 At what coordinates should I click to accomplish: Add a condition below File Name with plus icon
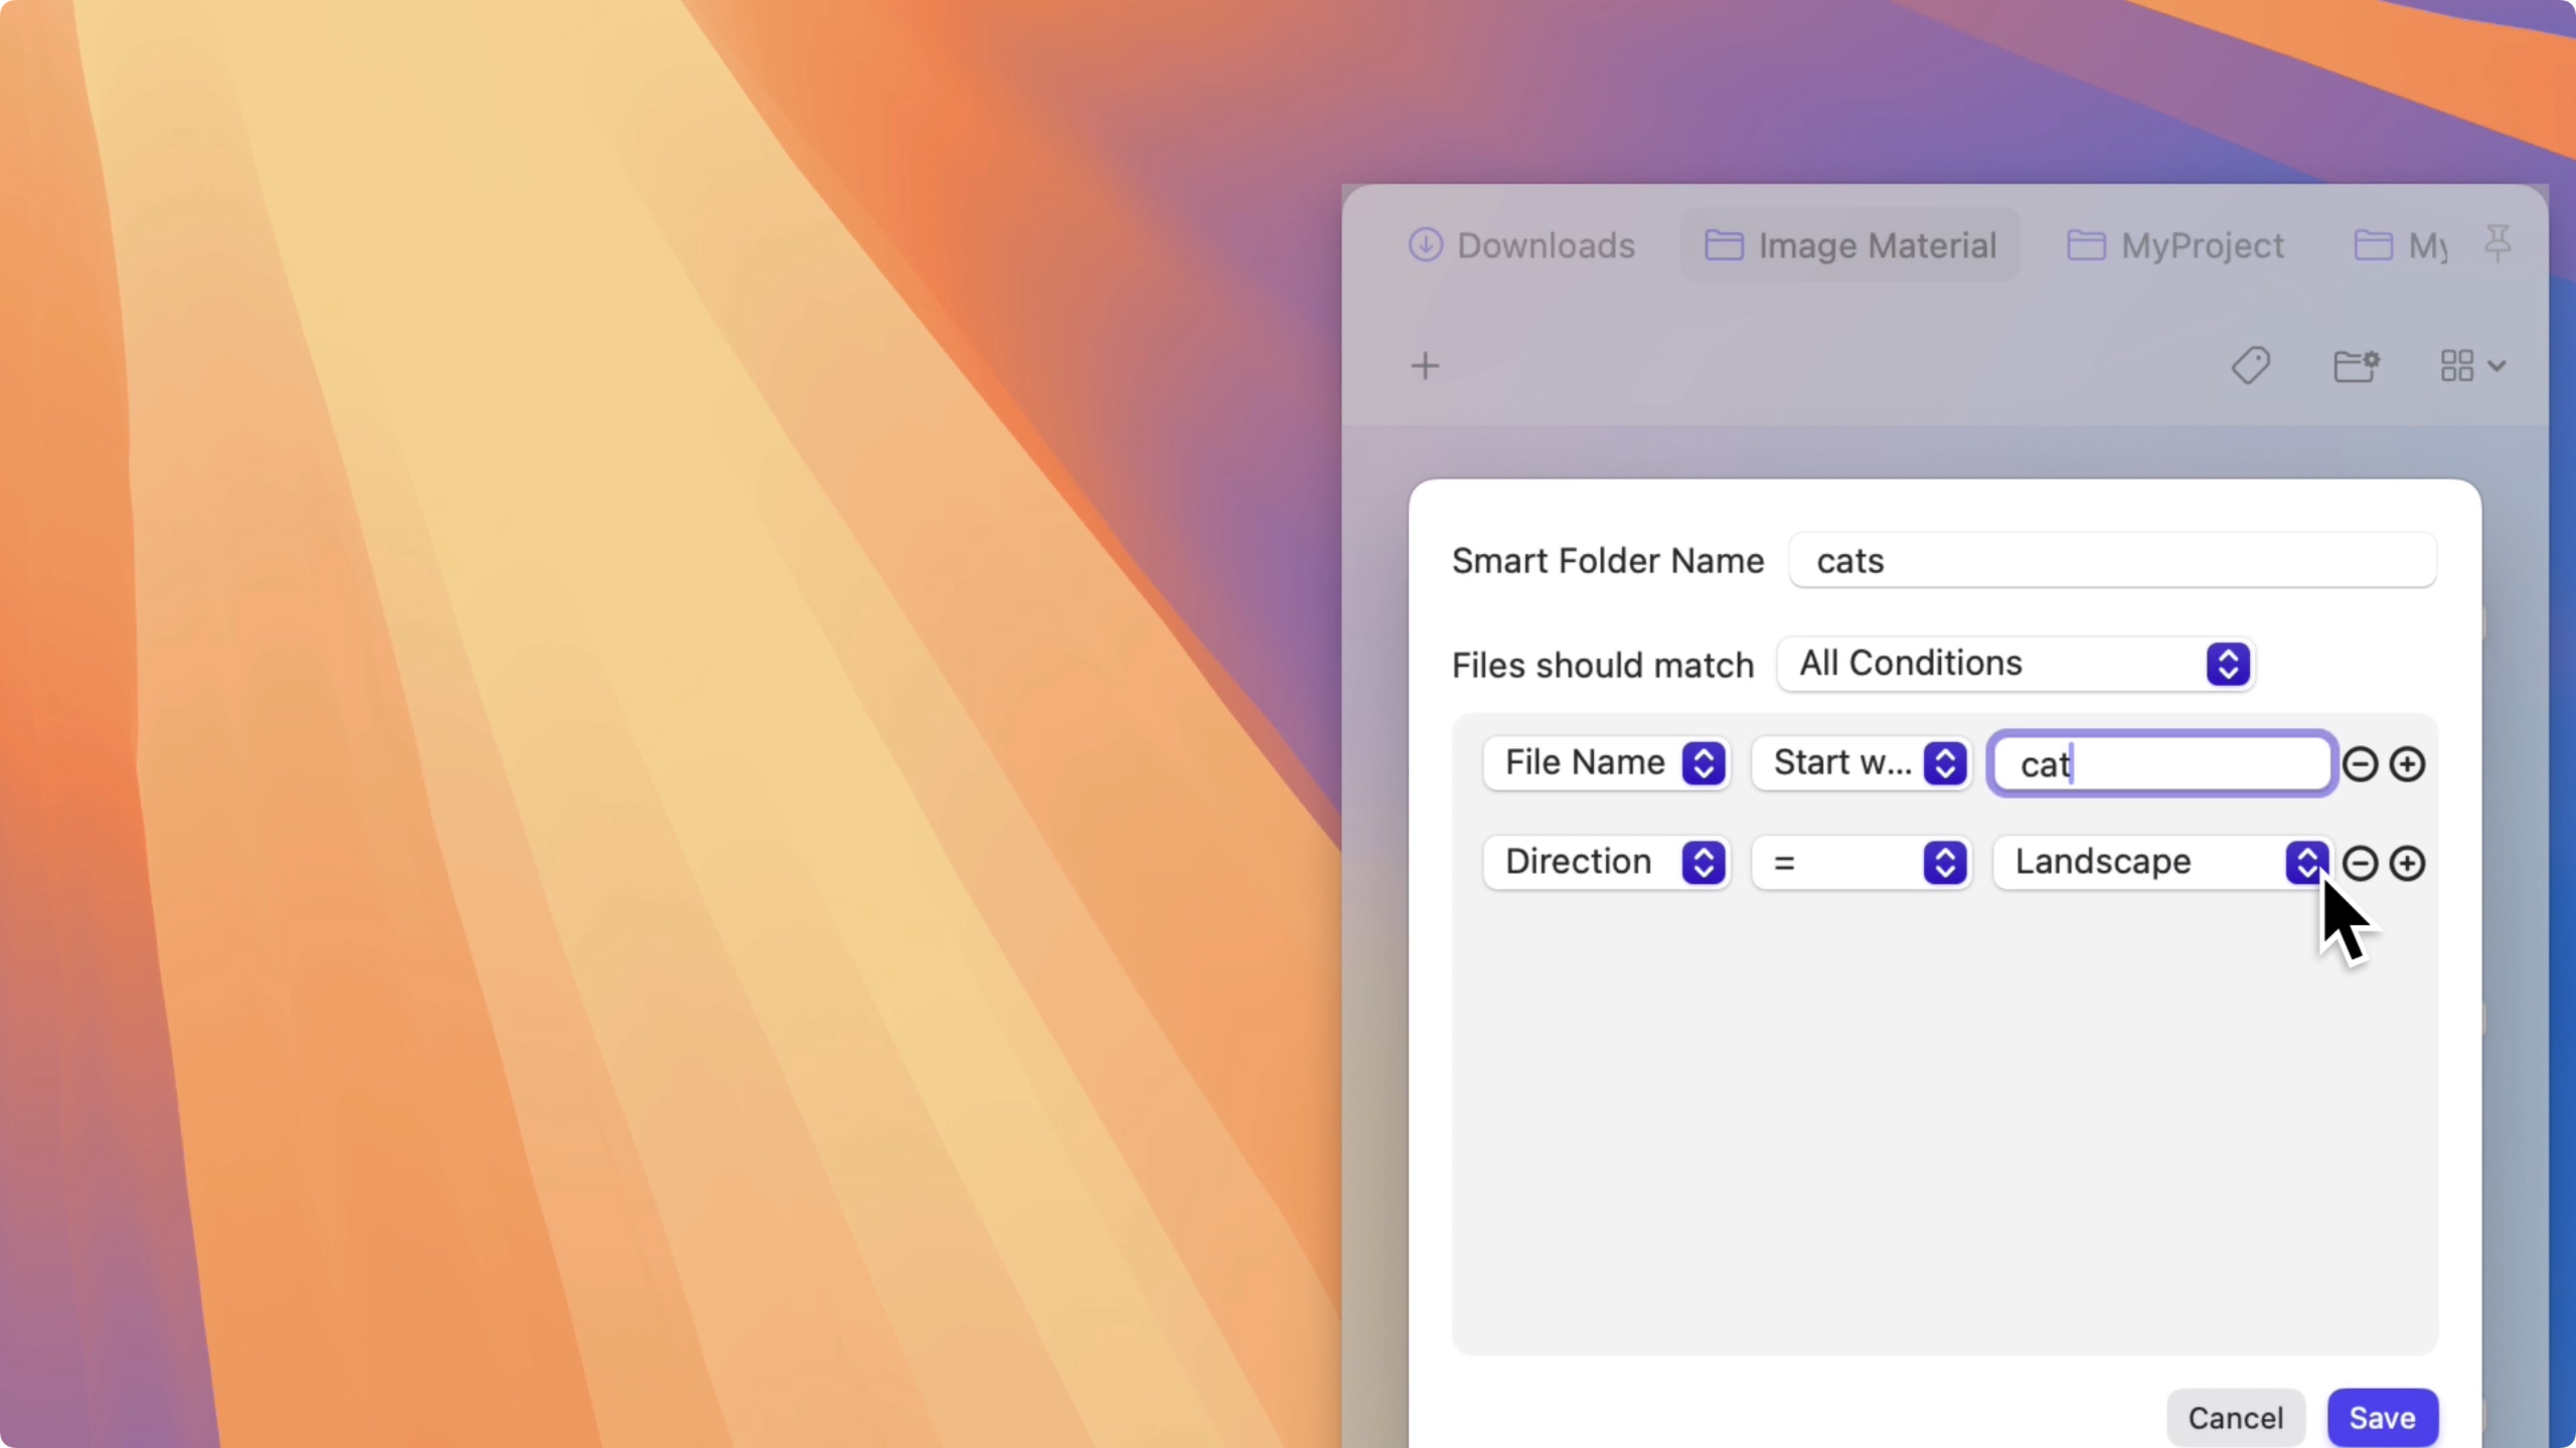2408,763
